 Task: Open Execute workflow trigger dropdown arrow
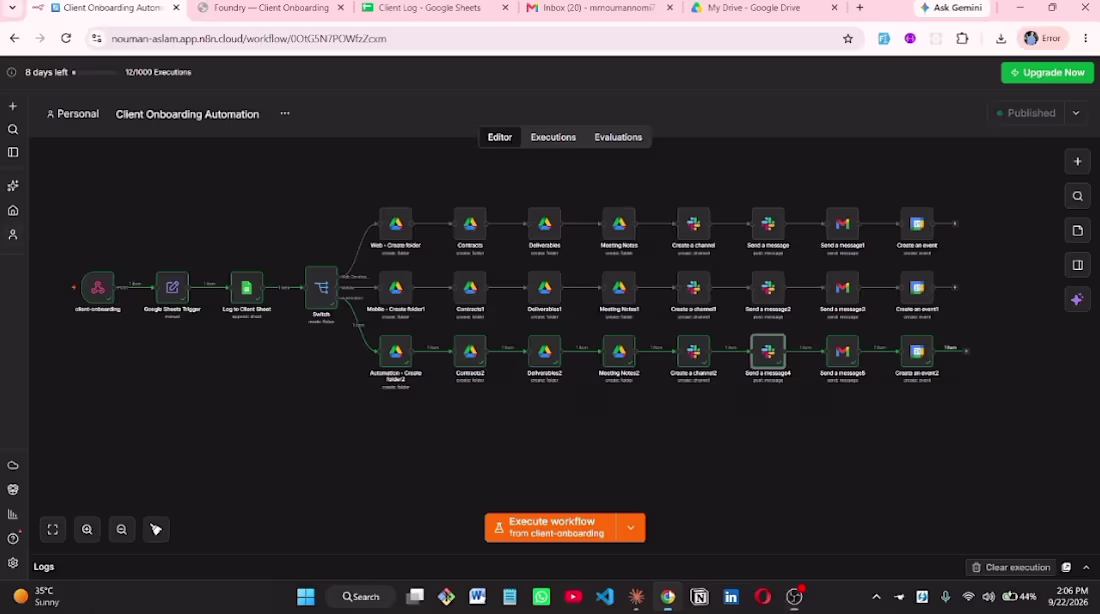coord(631,528)
